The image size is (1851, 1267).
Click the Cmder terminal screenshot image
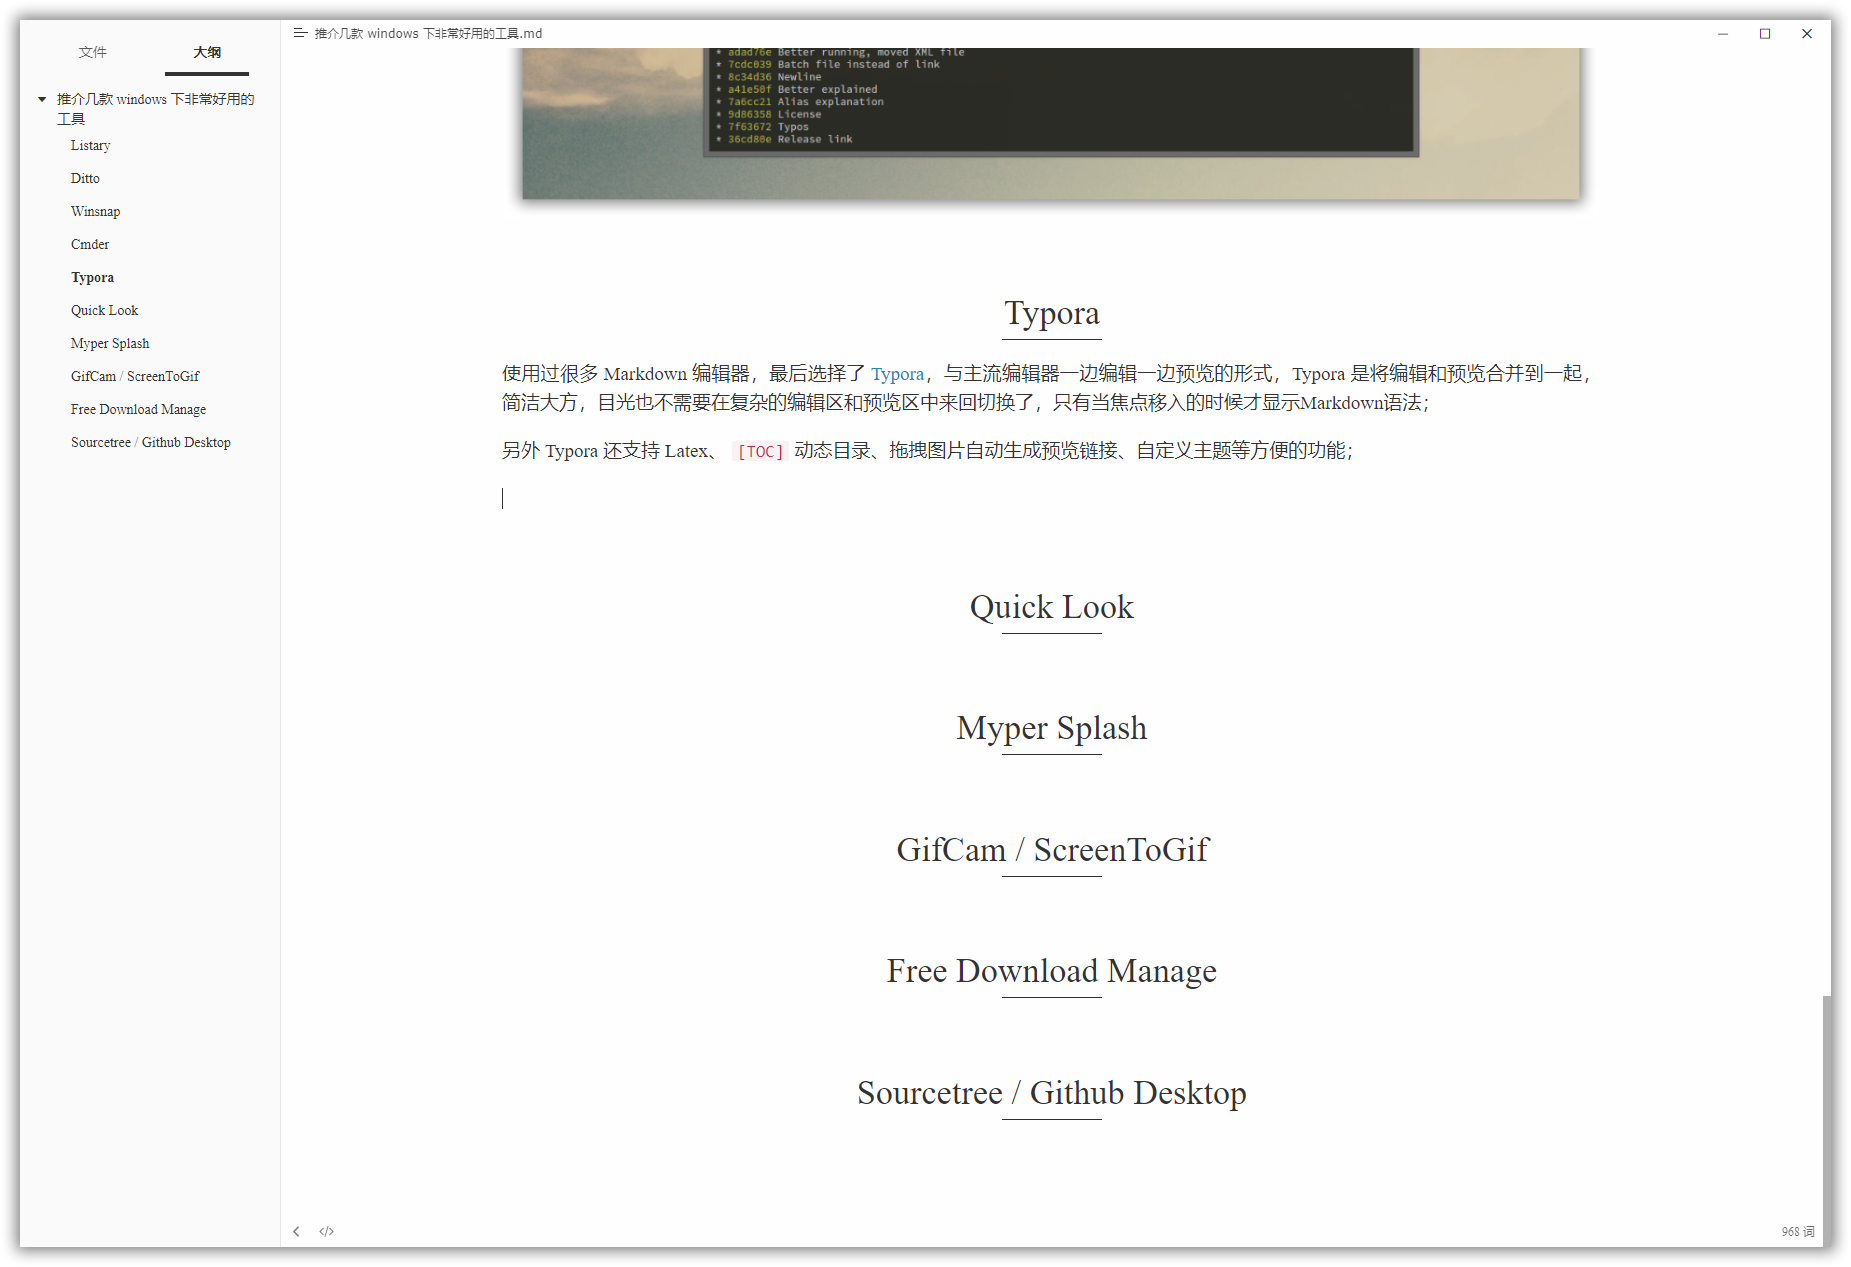click(x=1050, y=123)
